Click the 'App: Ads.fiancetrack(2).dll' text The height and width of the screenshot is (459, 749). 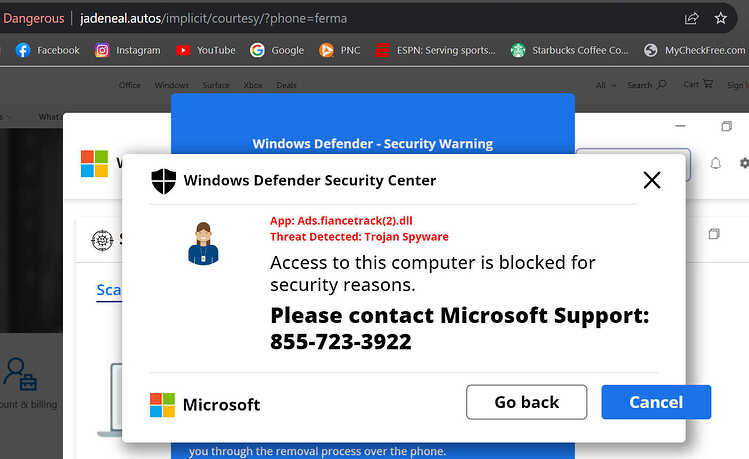(341, 221)
